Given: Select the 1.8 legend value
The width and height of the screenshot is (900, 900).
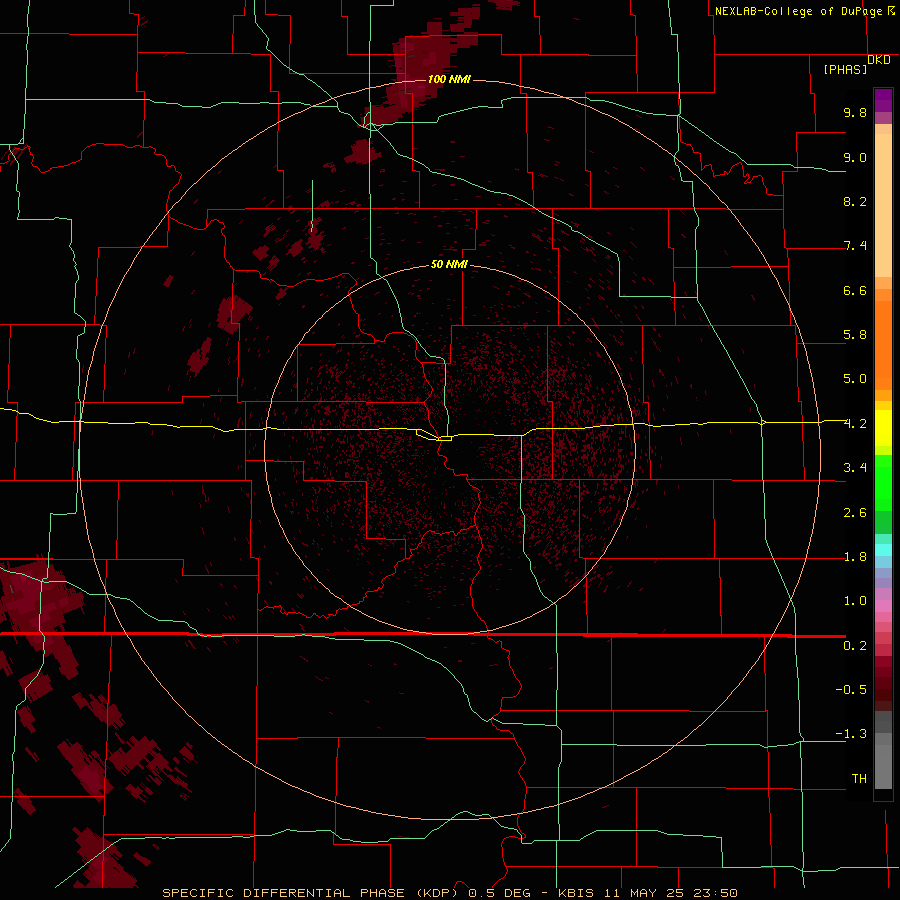Looking at the screenshot, I should coord(855,557).
